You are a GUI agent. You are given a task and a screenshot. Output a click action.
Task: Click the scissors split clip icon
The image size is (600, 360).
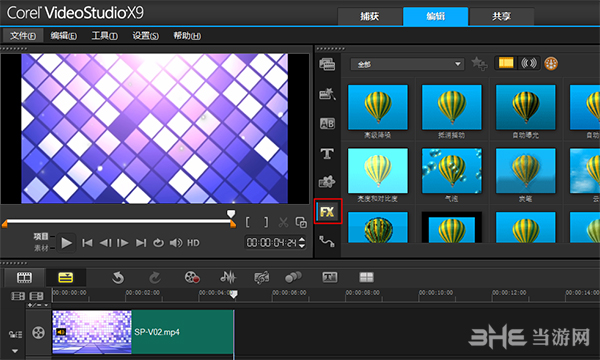(x=283, y=222)
